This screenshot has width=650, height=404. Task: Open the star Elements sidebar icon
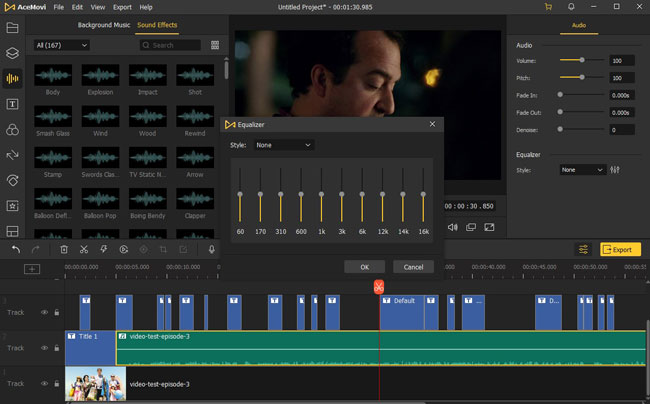(12, 206)
